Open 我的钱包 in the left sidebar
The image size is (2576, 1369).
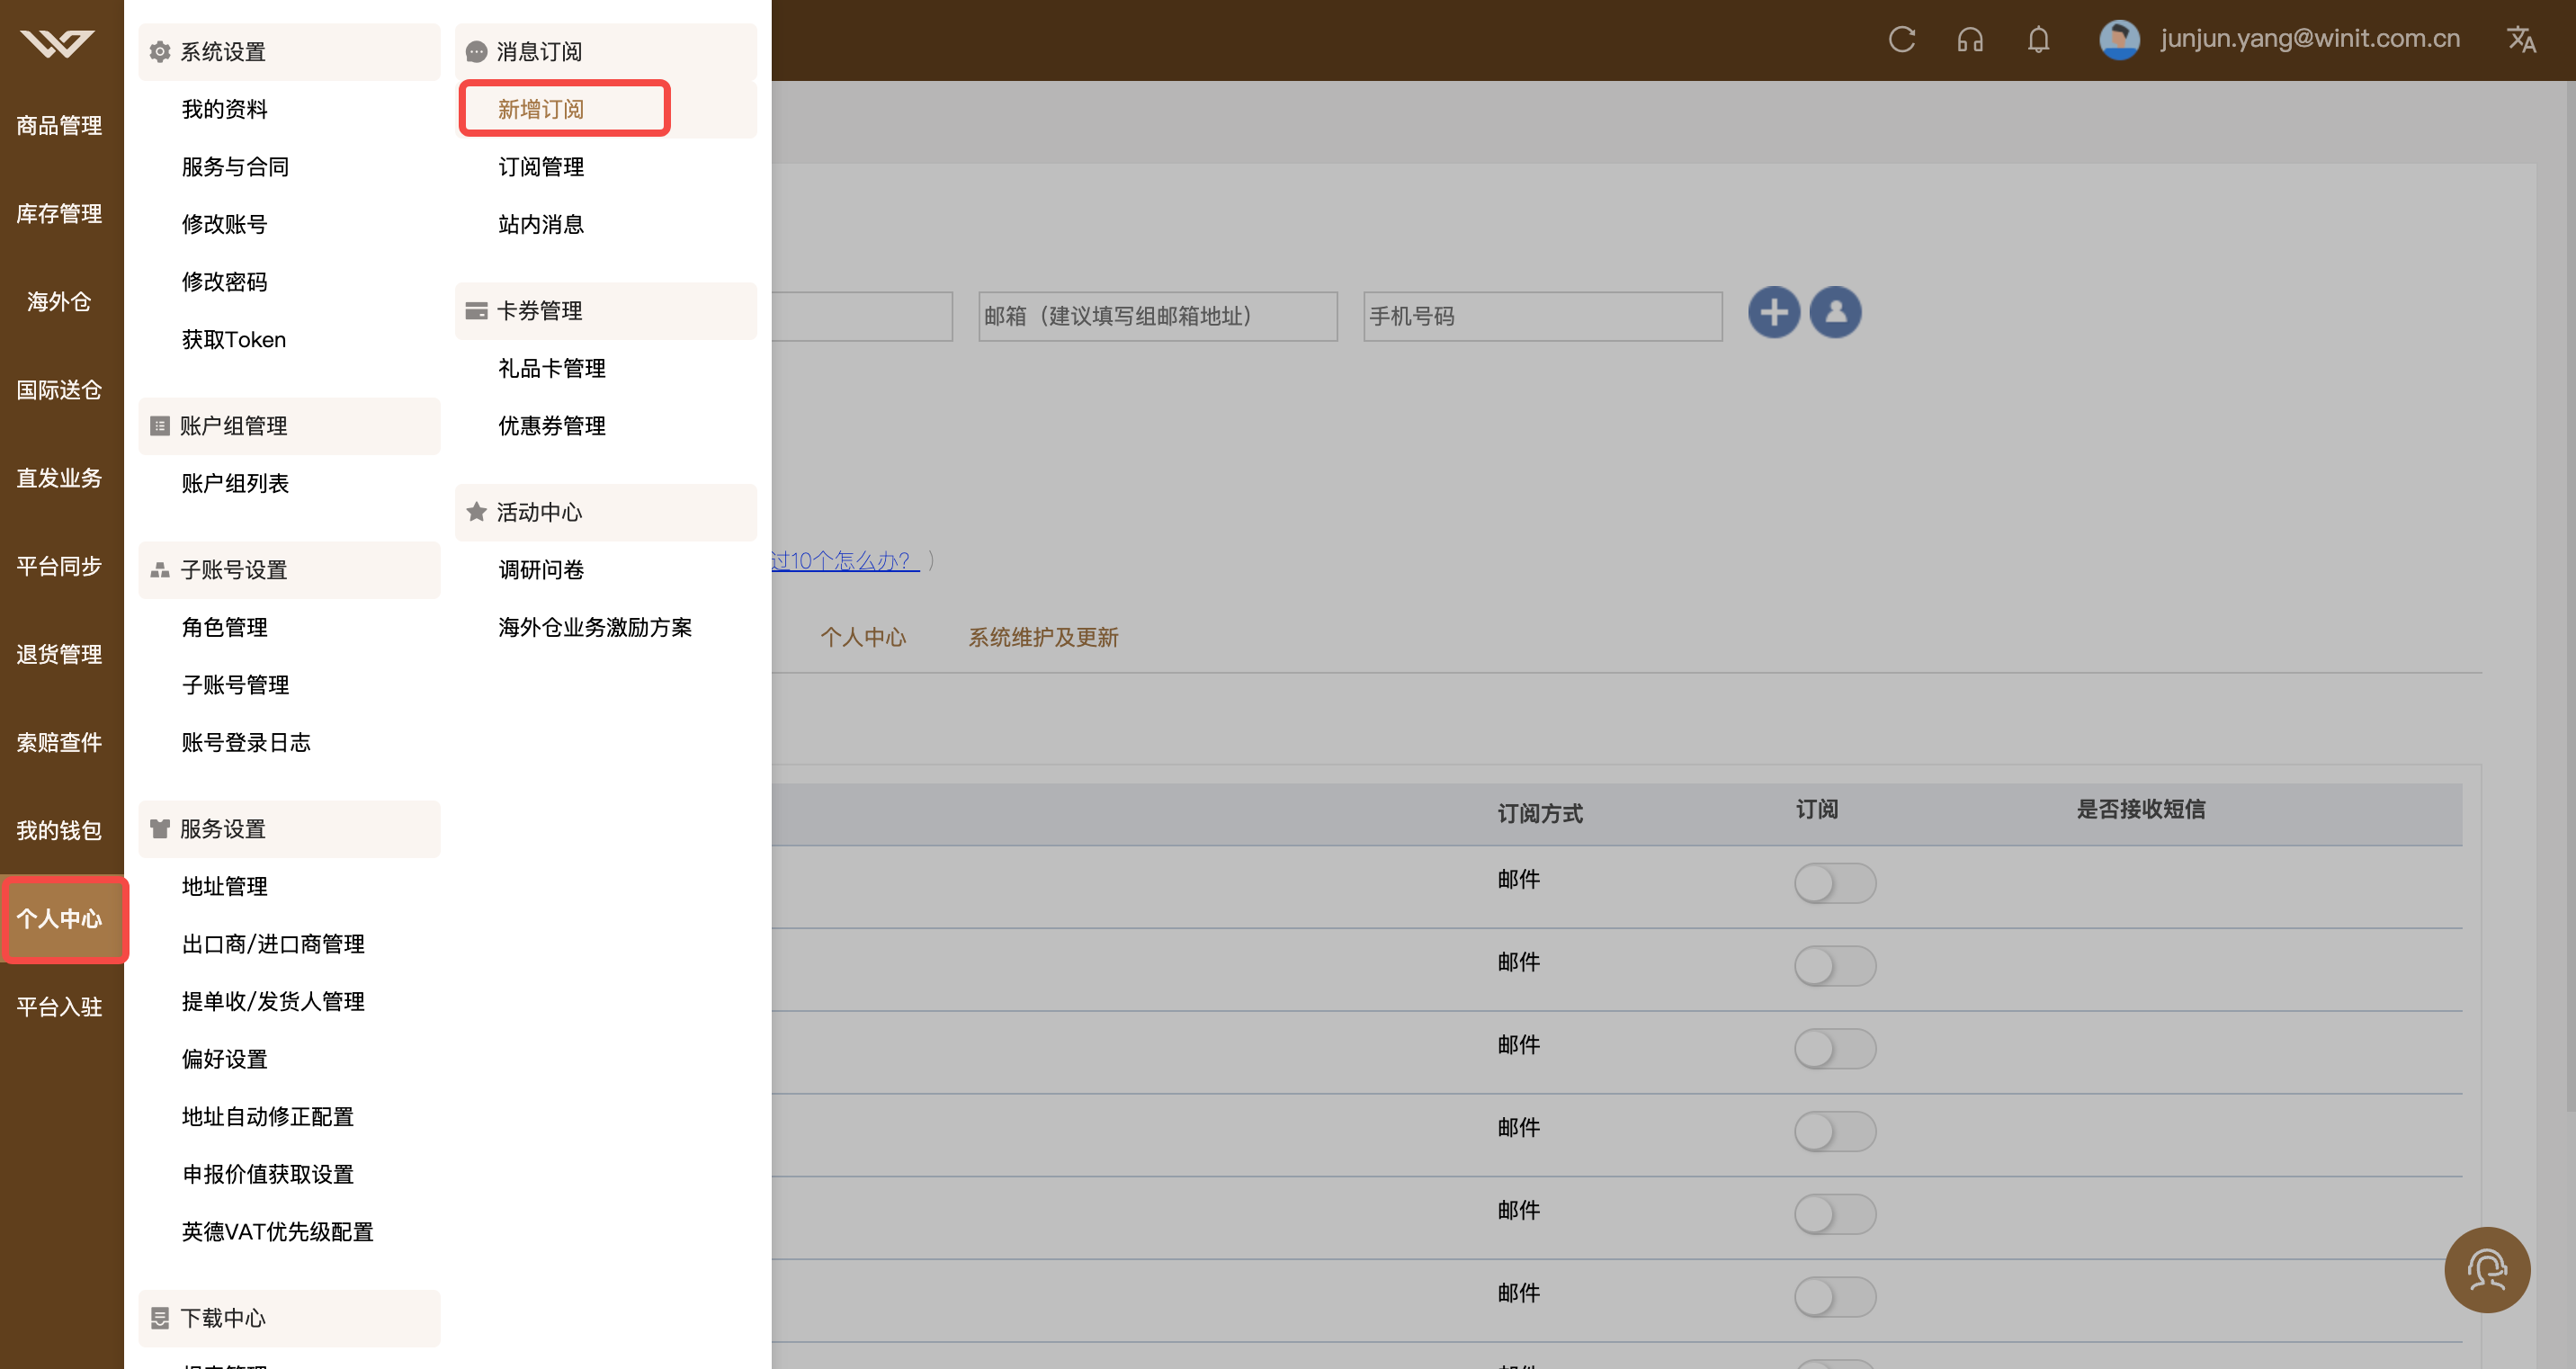60,831
